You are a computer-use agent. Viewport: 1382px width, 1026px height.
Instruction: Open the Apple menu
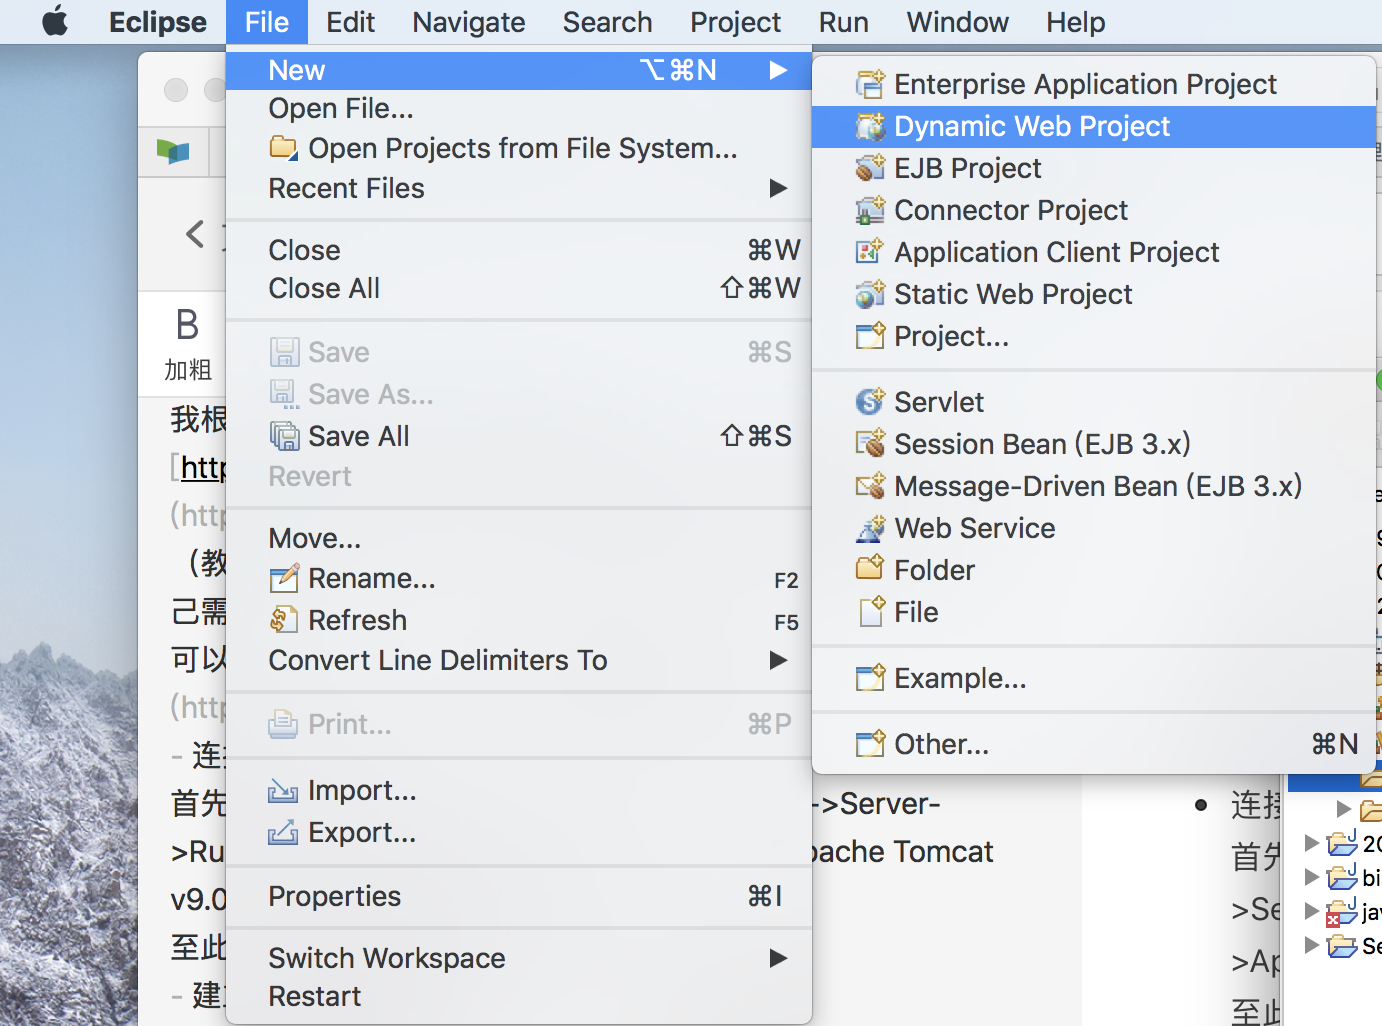pyautogui.click(x=55, y=21)
